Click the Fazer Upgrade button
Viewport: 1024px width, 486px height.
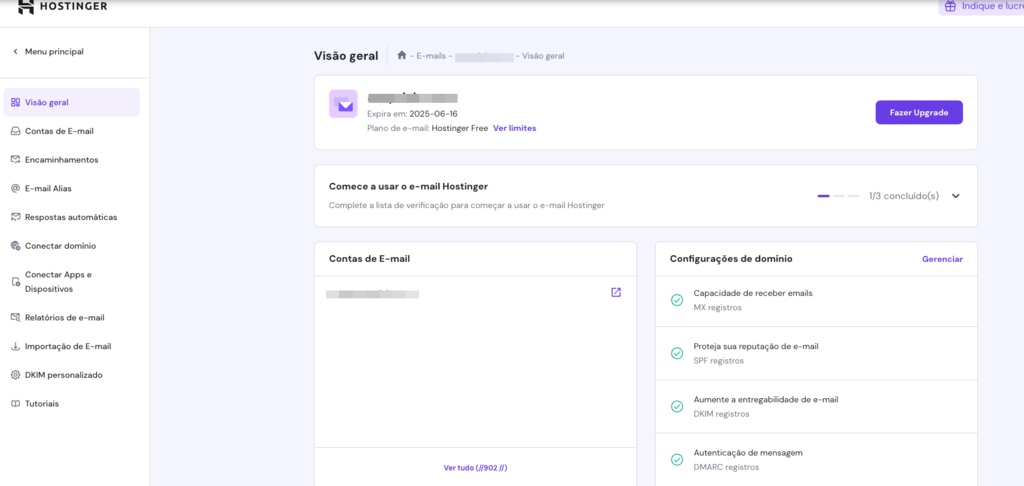[919, 112]
